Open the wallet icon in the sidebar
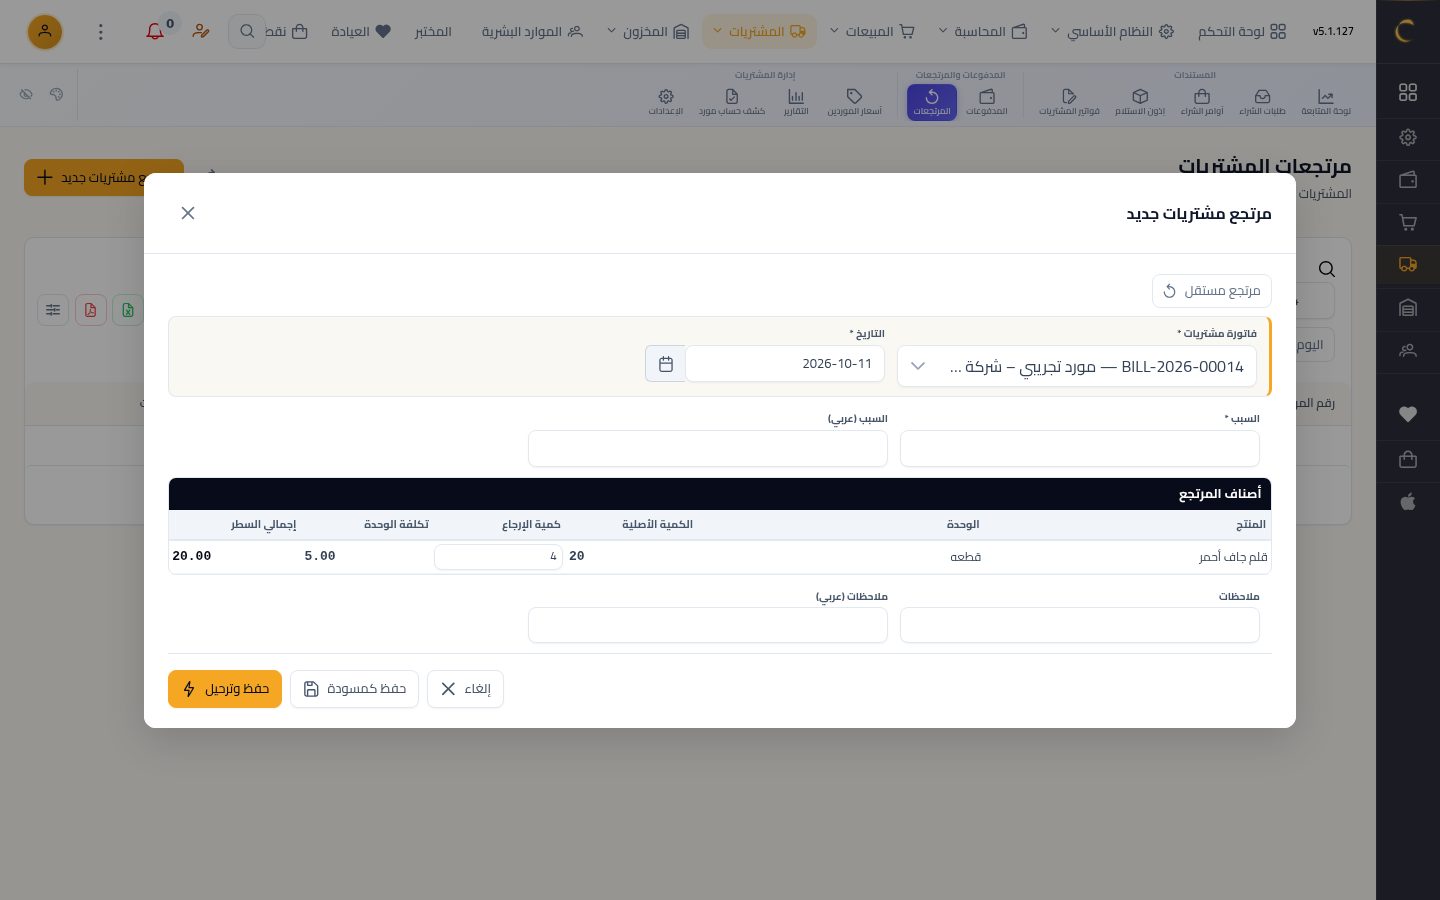 [1408, 180]
